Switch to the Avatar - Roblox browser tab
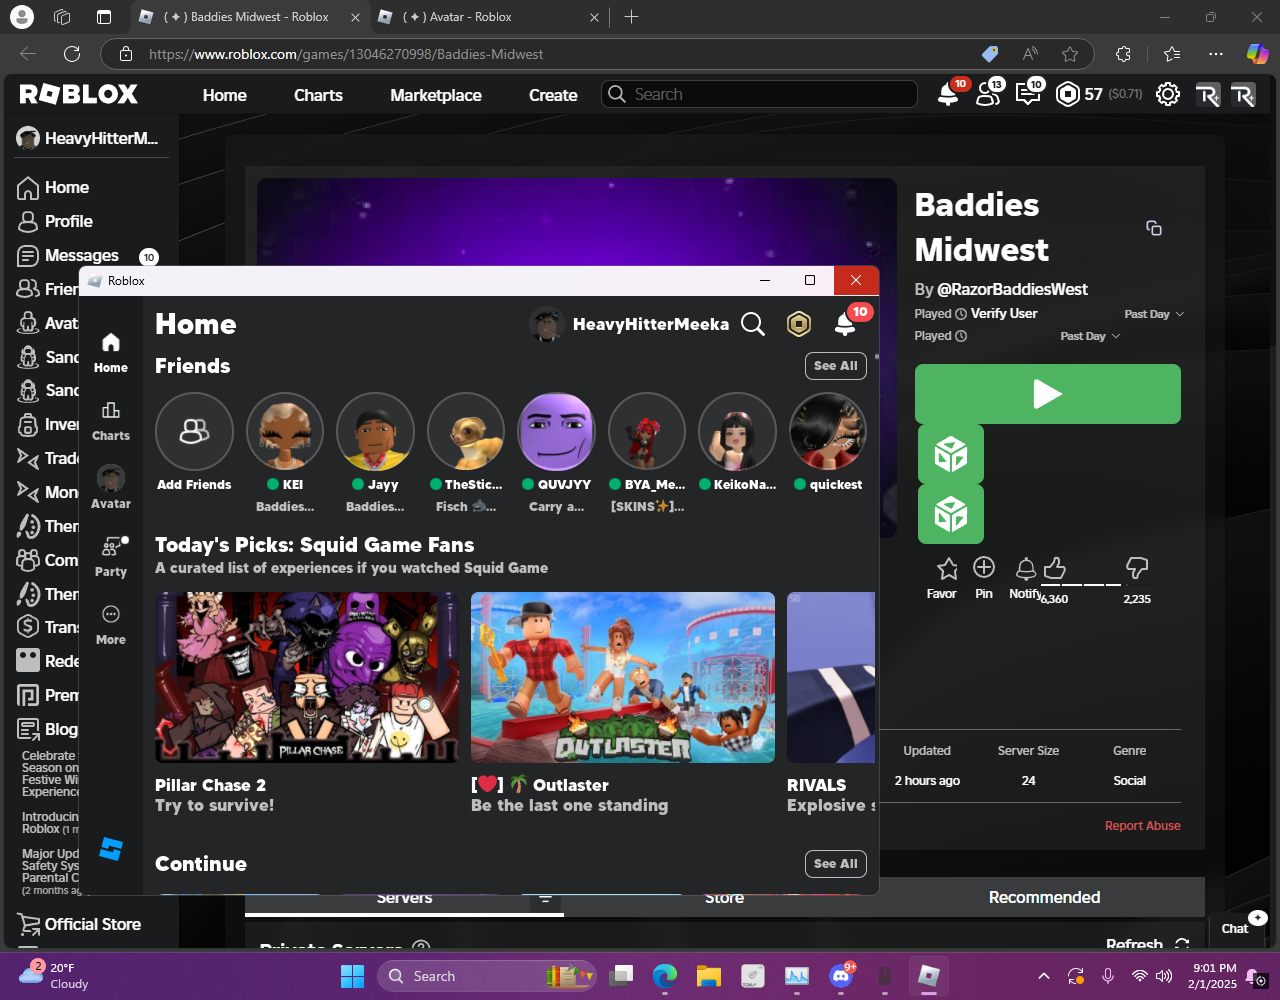This screenshot has width=1280, height=1000. click(x=488, y=17)
